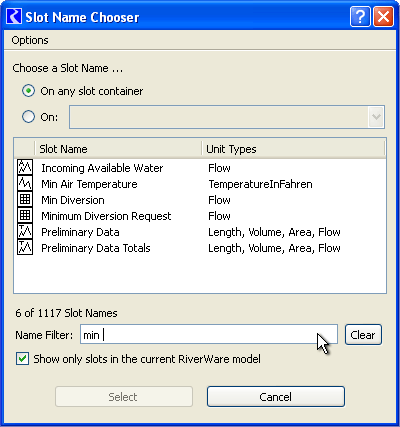This screenshot has height=427, width=400.
Task: Sort the list by the Slot Name column header
Action: pyautogui.click(x=118, y=149)
